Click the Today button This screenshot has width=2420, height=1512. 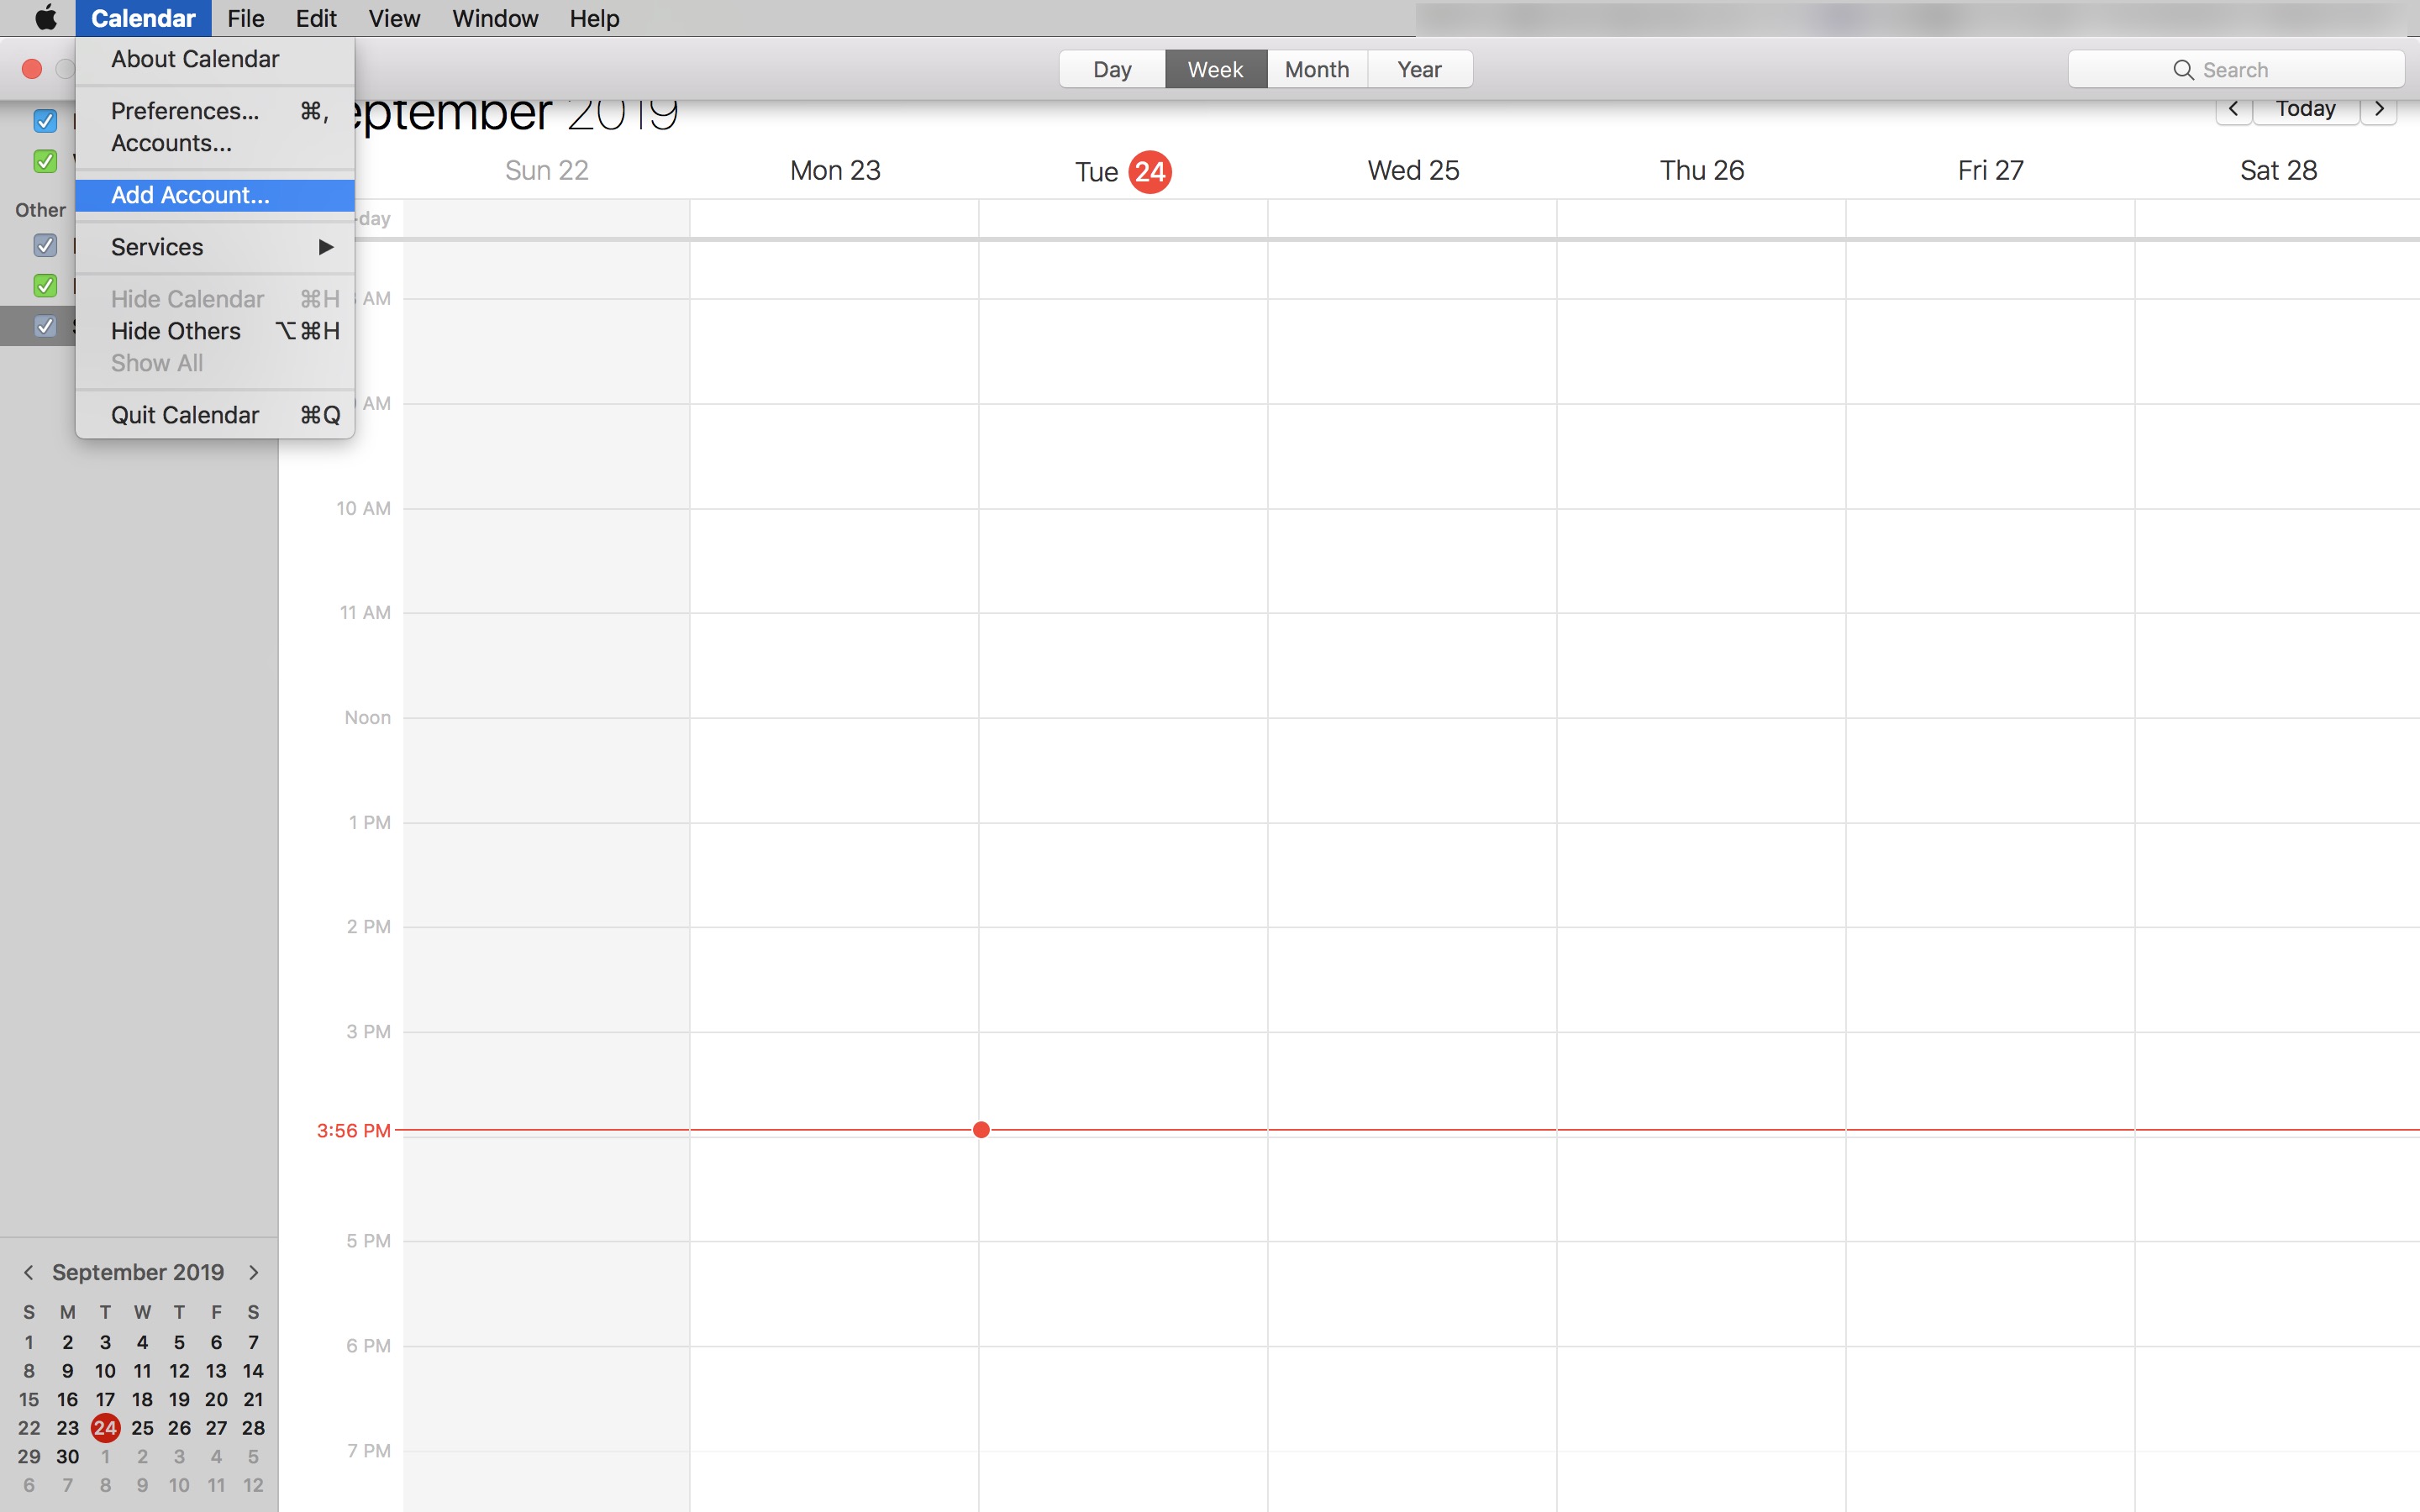tap(2305, 109)
